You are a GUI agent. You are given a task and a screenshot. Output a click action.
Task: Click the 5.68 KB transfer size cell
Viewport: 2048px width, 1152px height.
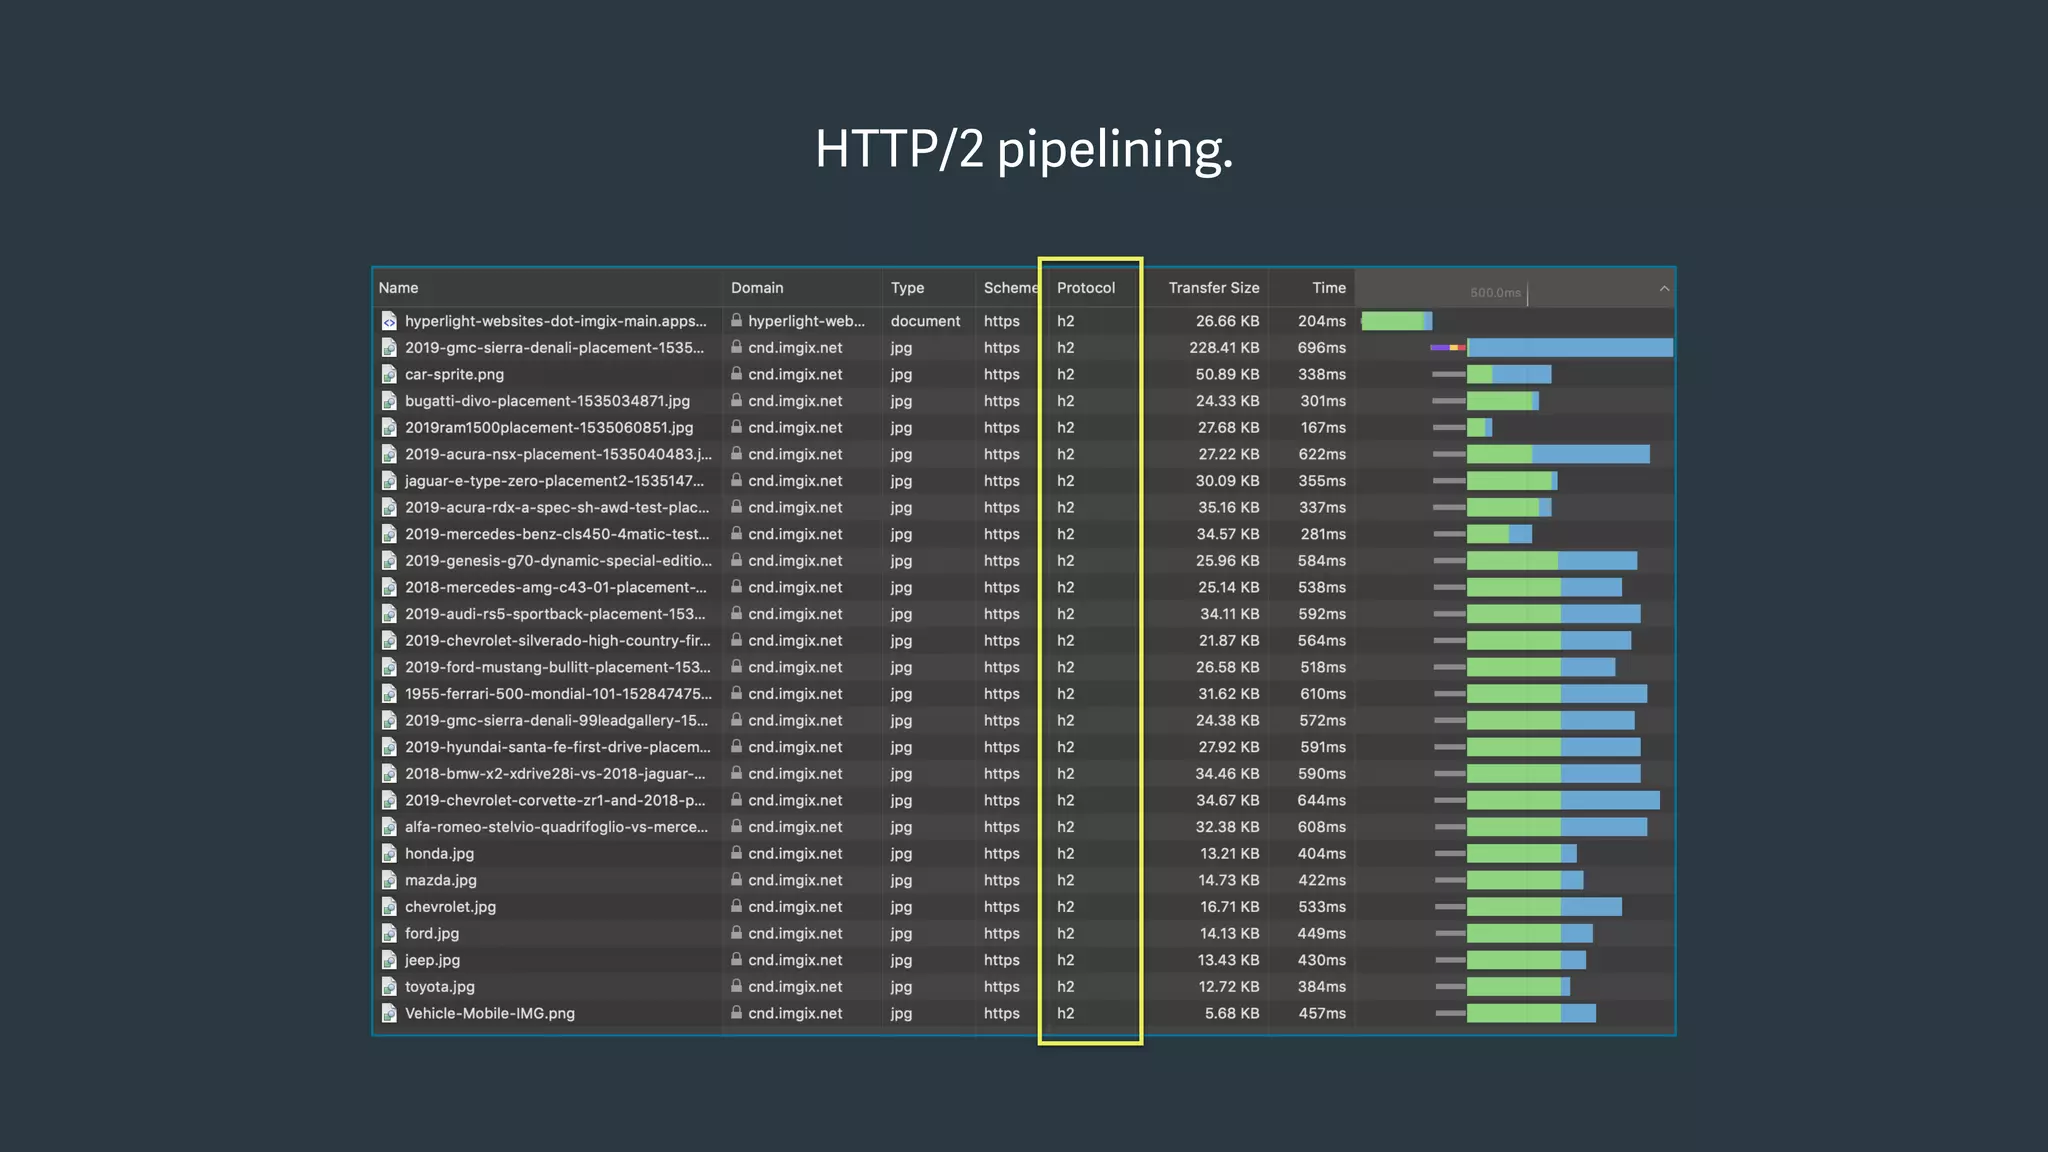pos(1232,1013)
